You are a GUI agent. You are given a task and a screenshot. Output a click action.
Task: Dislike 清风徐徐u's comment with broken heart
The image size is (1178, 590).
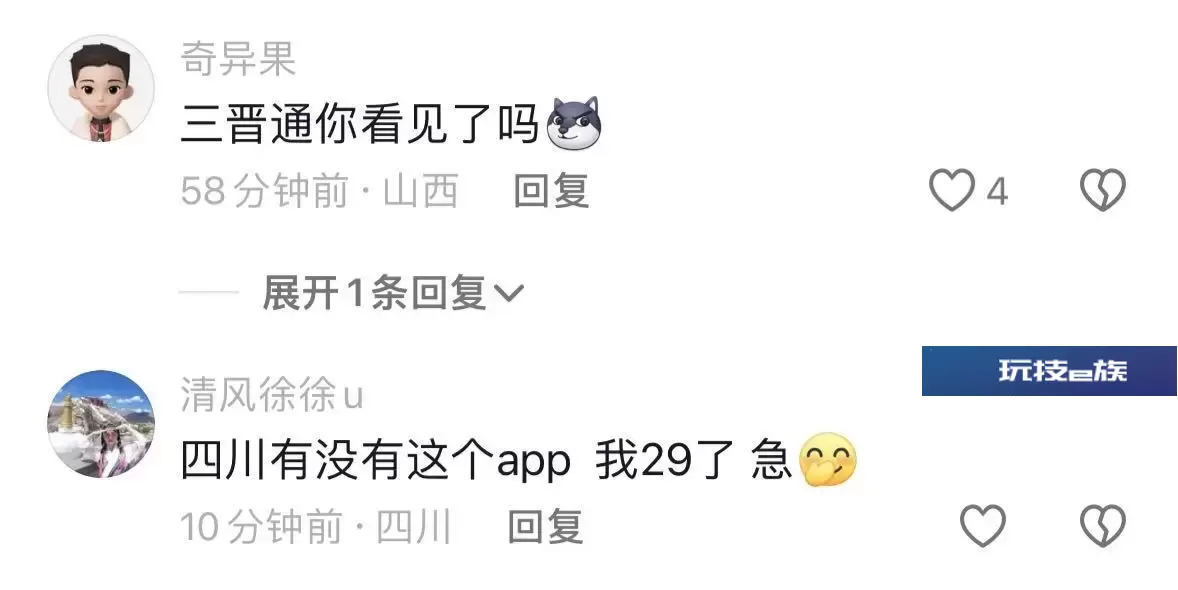[x=1103, y=525]
